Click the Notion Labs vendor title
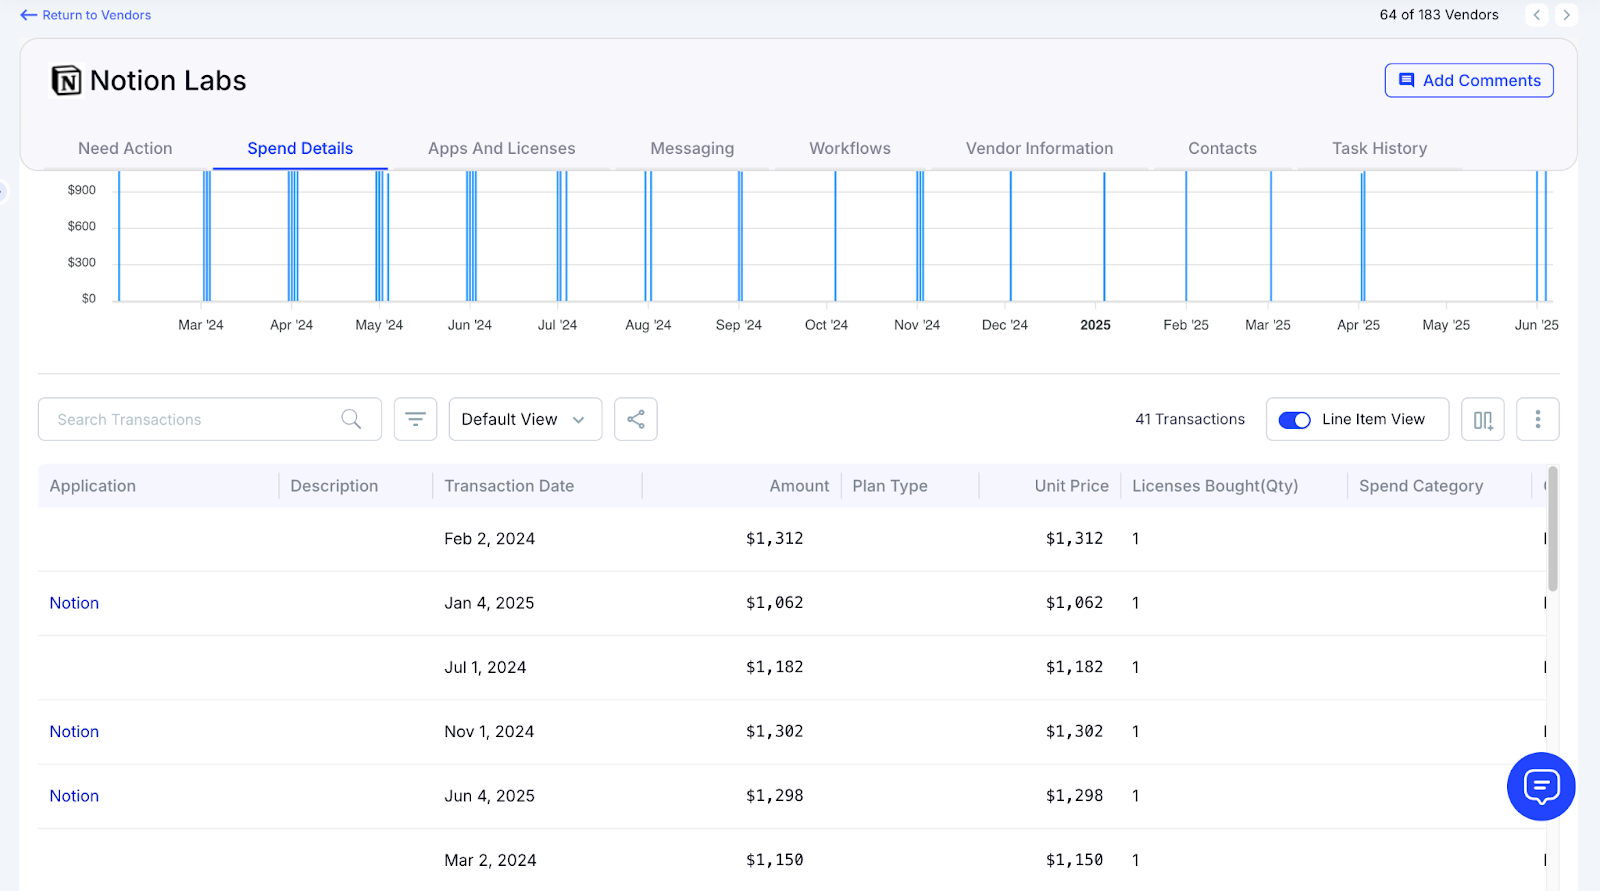The width and height of the screenshot is (1600, 891). [x=168, y=80]
